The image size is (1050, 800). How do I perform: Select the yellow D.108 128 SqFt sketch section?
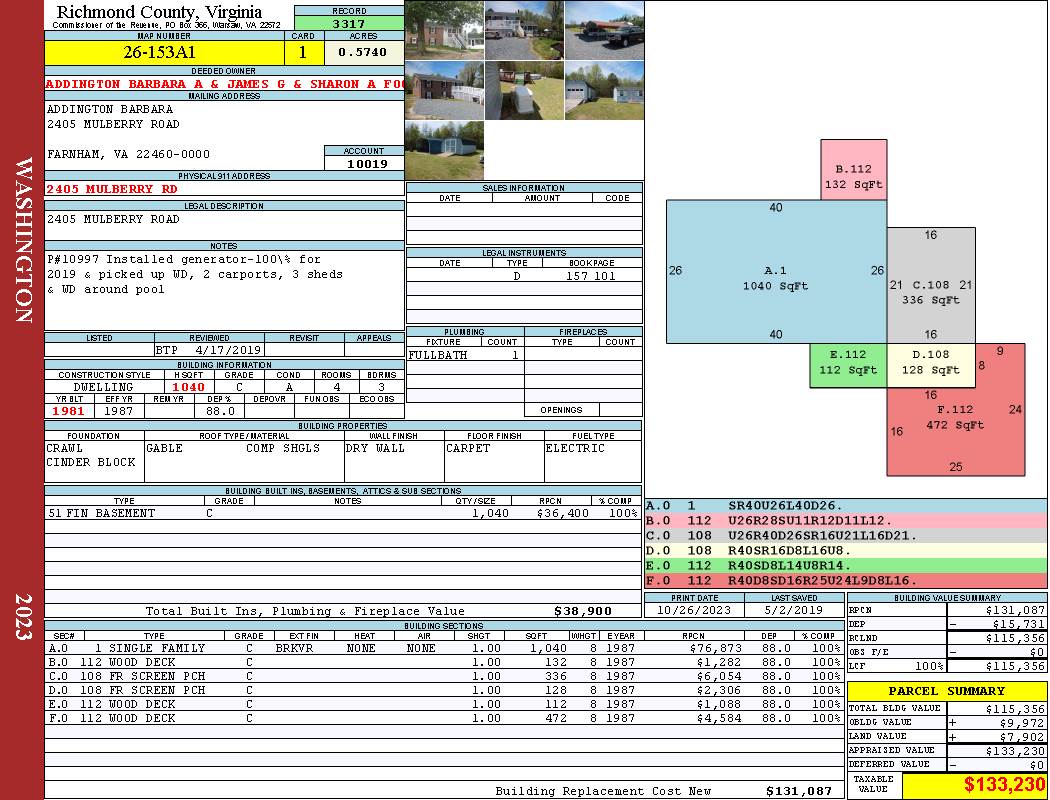pyautogui.click(x=931, y=365)
